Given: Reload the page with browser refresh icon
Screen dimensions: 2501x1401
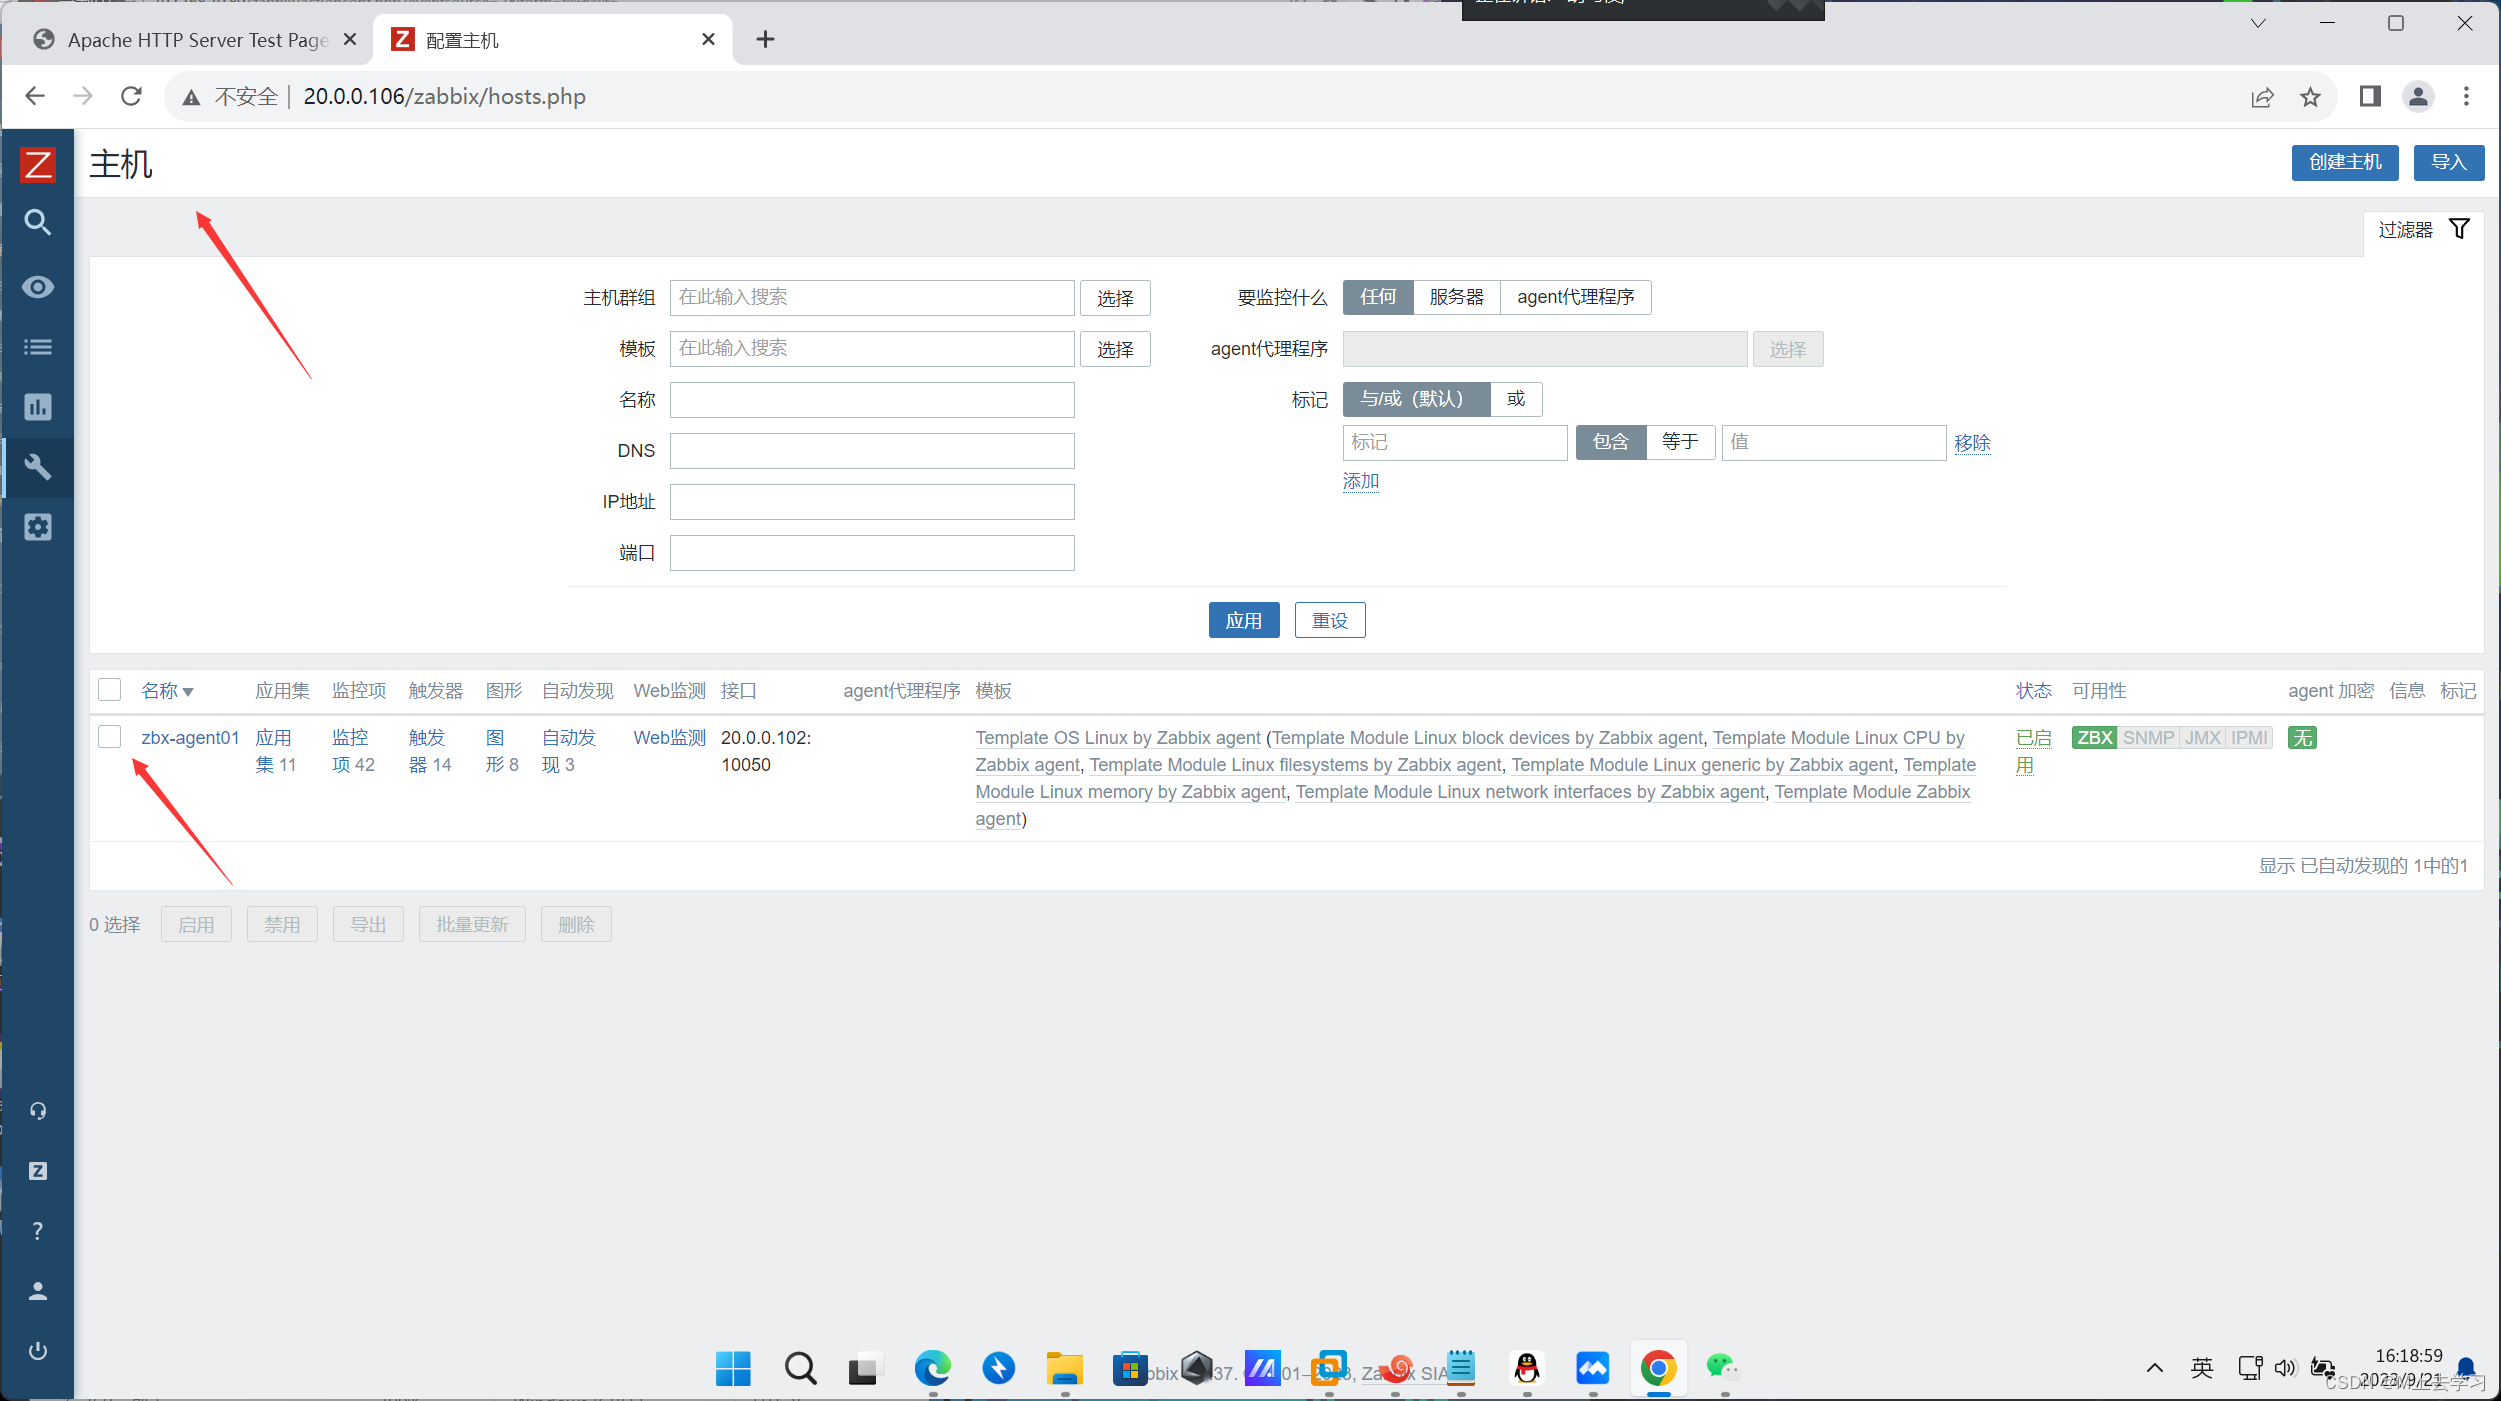Looking at the screenshot, I should click(131, 96).
